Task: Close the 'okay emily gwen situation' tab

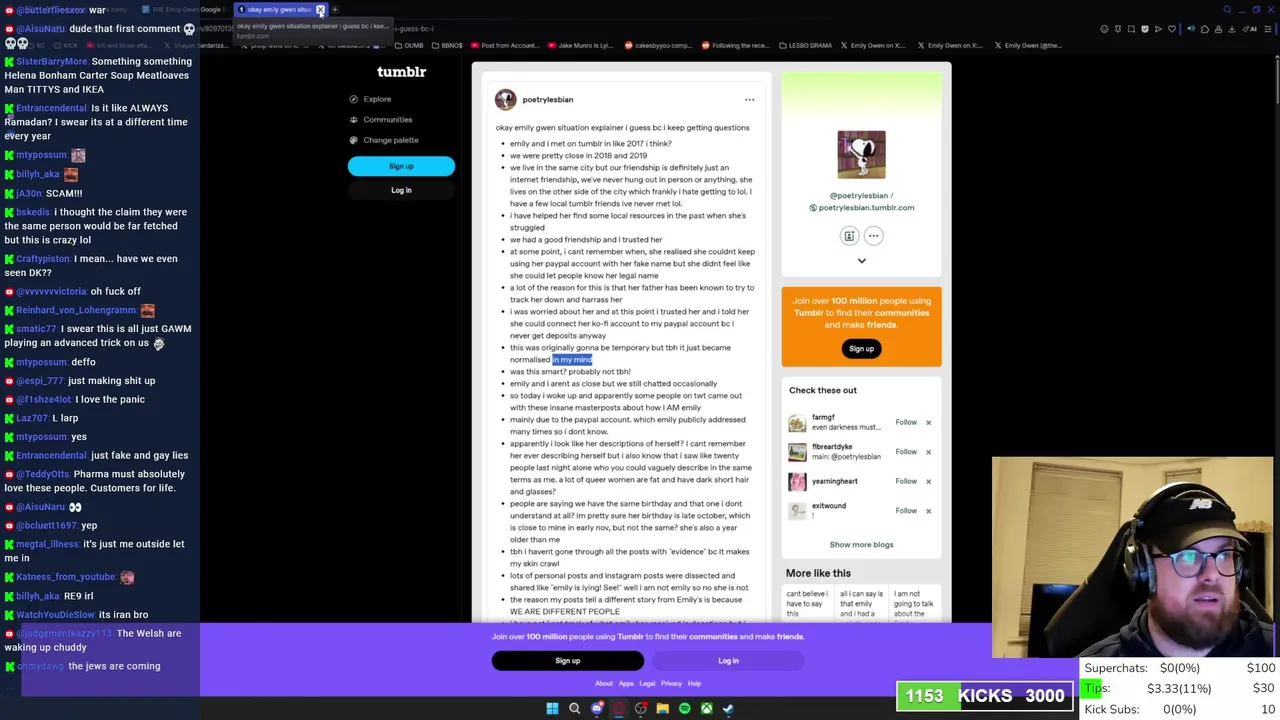Action: pos(320,10)
